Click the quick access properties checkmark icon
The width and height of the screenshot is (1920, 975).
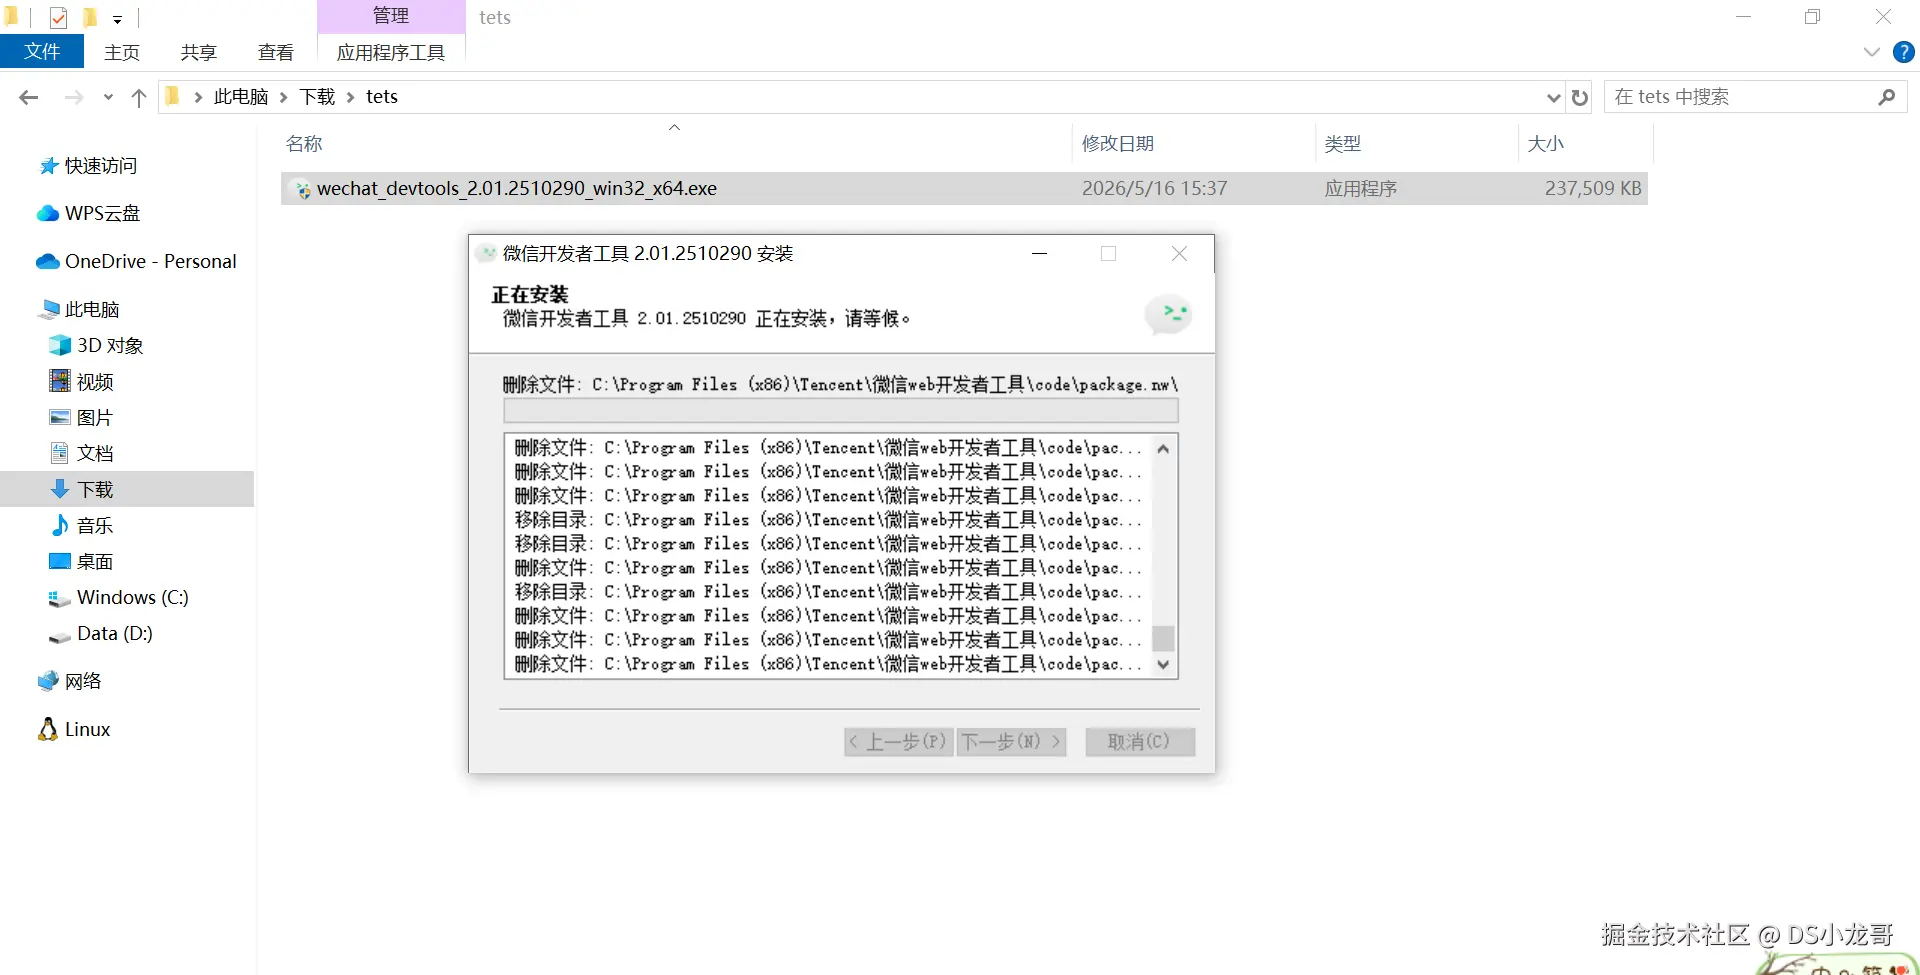58,17
